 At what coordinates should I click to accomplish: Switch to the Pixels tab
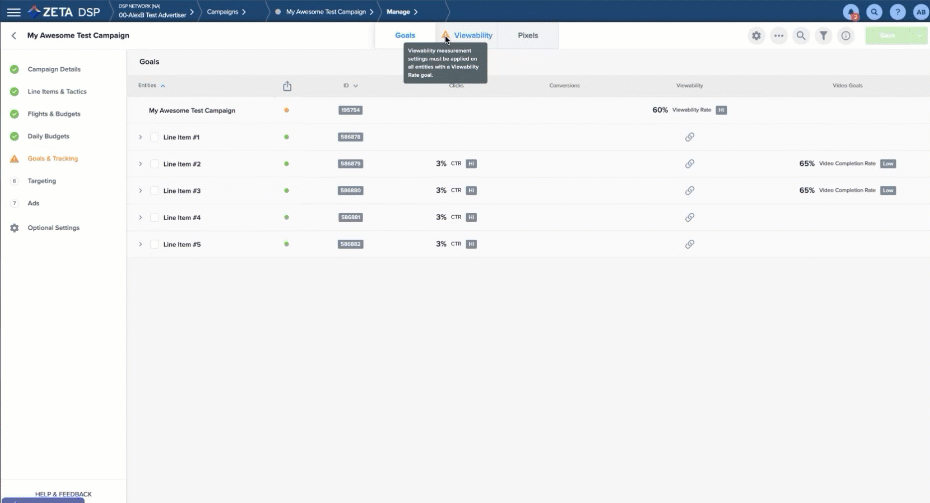coord(528,35)
